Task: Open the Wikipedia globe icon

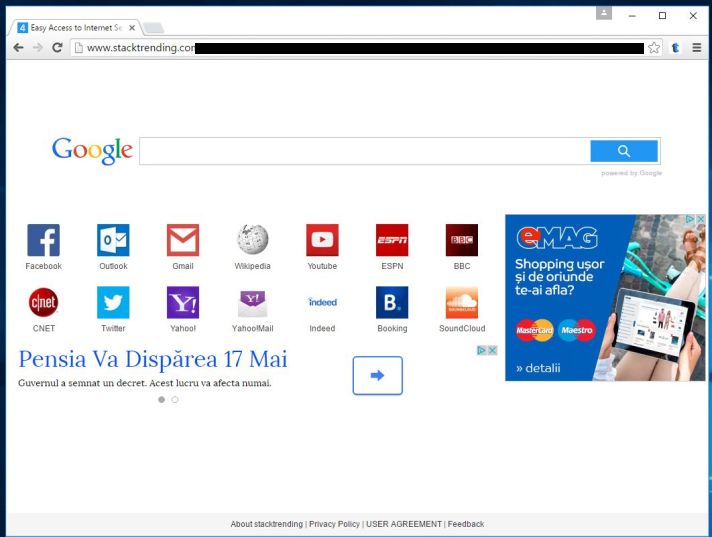Action: coord(252,240)
